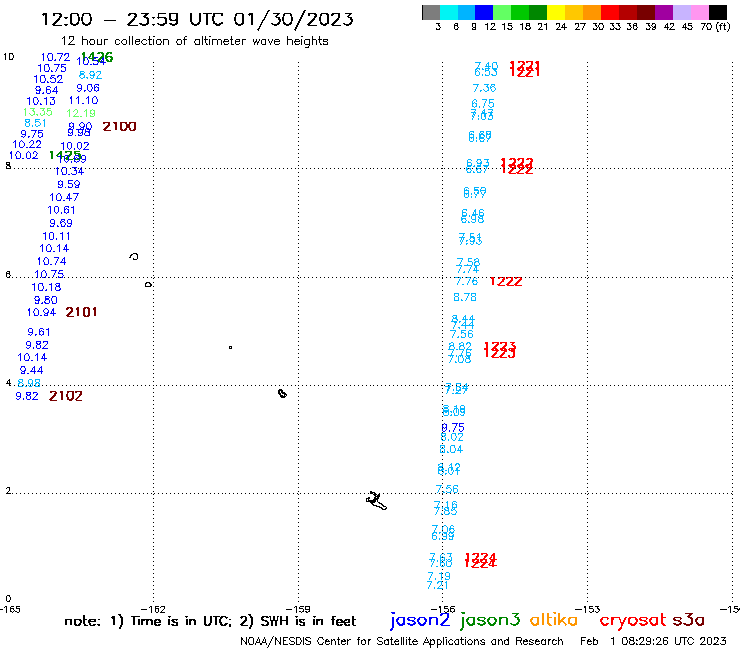The width and height of the screenshot is (740, 650).
Task: Pick the purple swatch in the legend bar
Action: point(664,12)
